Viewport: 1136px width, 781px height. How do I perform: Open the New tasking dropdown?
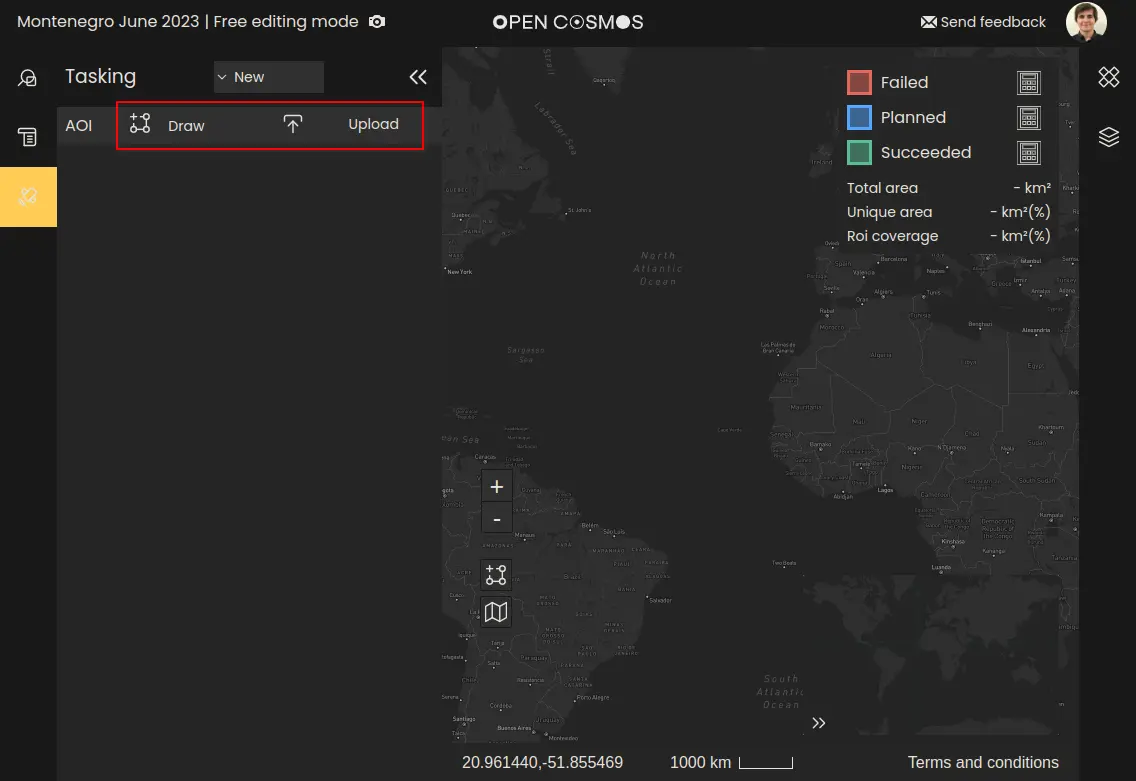pyautogui.click(x=268, y=77)
